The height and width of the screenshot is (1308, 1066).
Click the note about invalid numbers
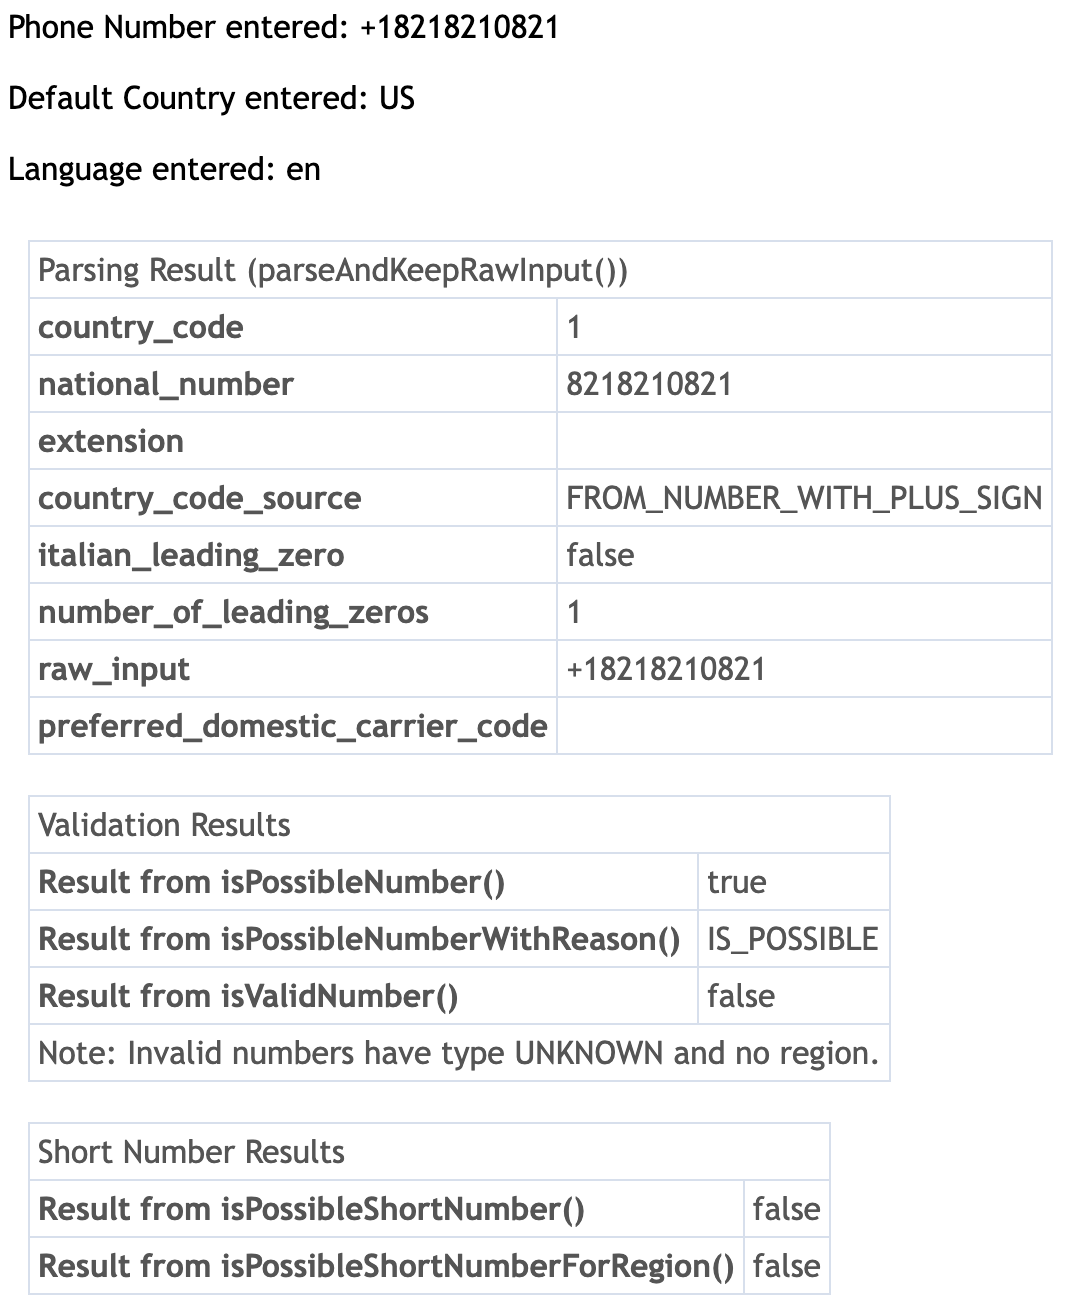point(458,1053)
